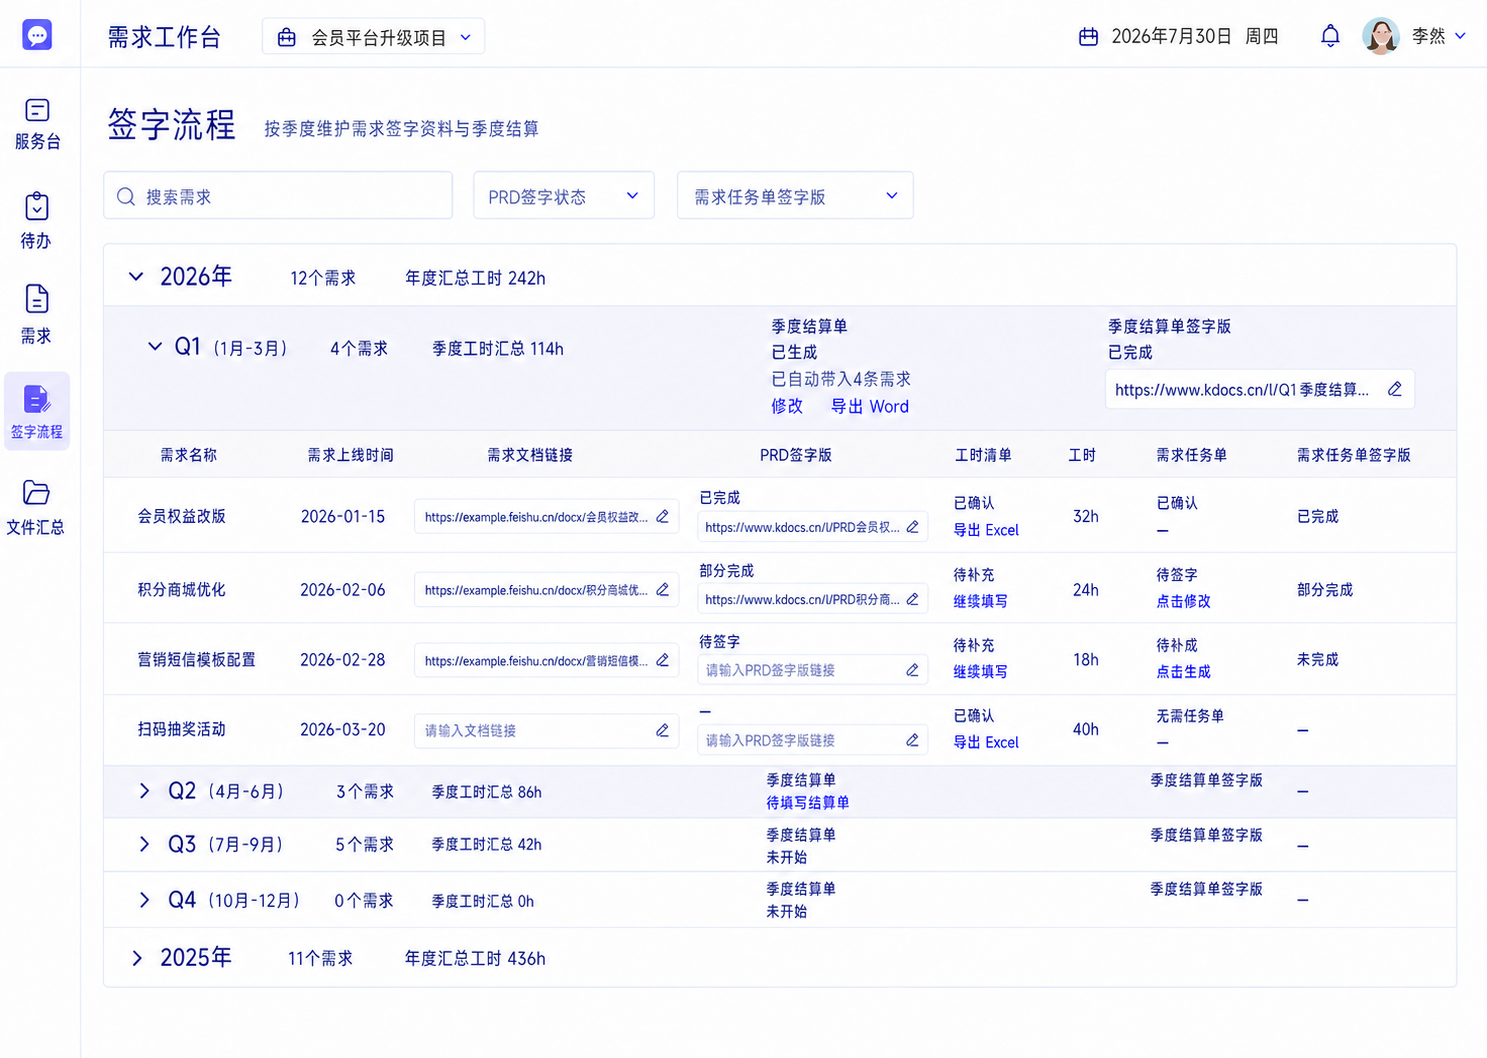Click the date 2026-03-20

[343, 730]
